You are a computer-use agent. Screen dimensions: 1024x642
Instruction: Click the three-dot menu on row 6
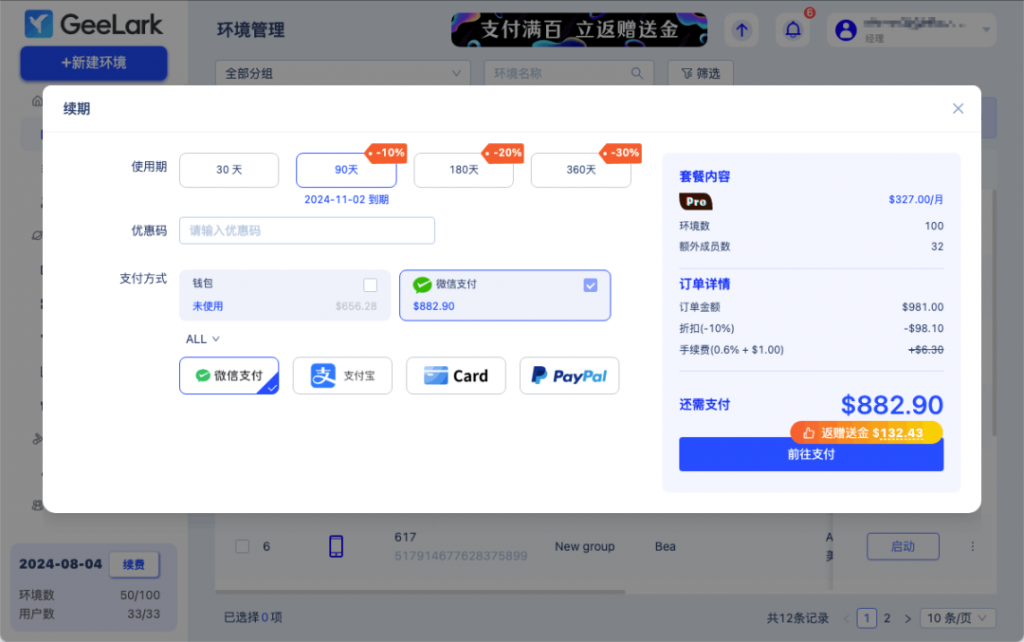[972, 546]
